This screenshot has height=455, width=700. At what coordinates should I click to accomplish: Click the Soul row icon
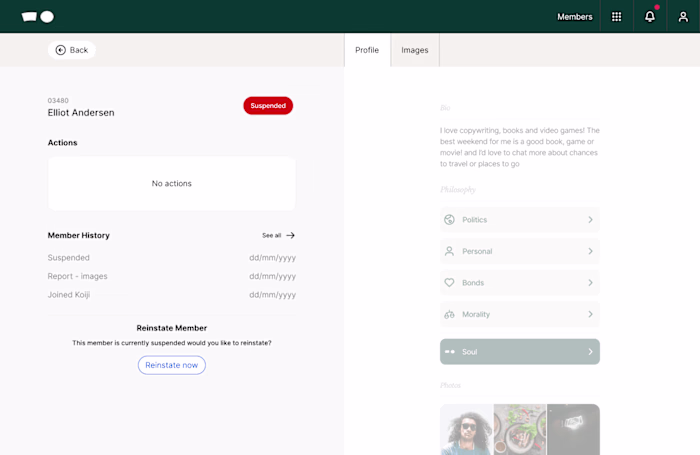pos(450,352)
